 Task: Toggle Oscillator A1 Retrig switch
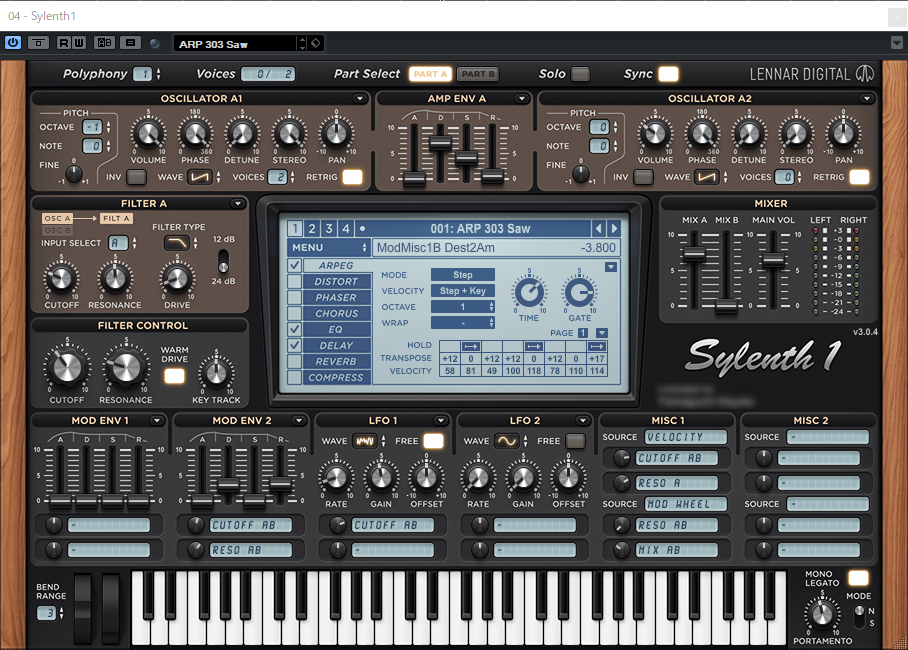point(352,177)
